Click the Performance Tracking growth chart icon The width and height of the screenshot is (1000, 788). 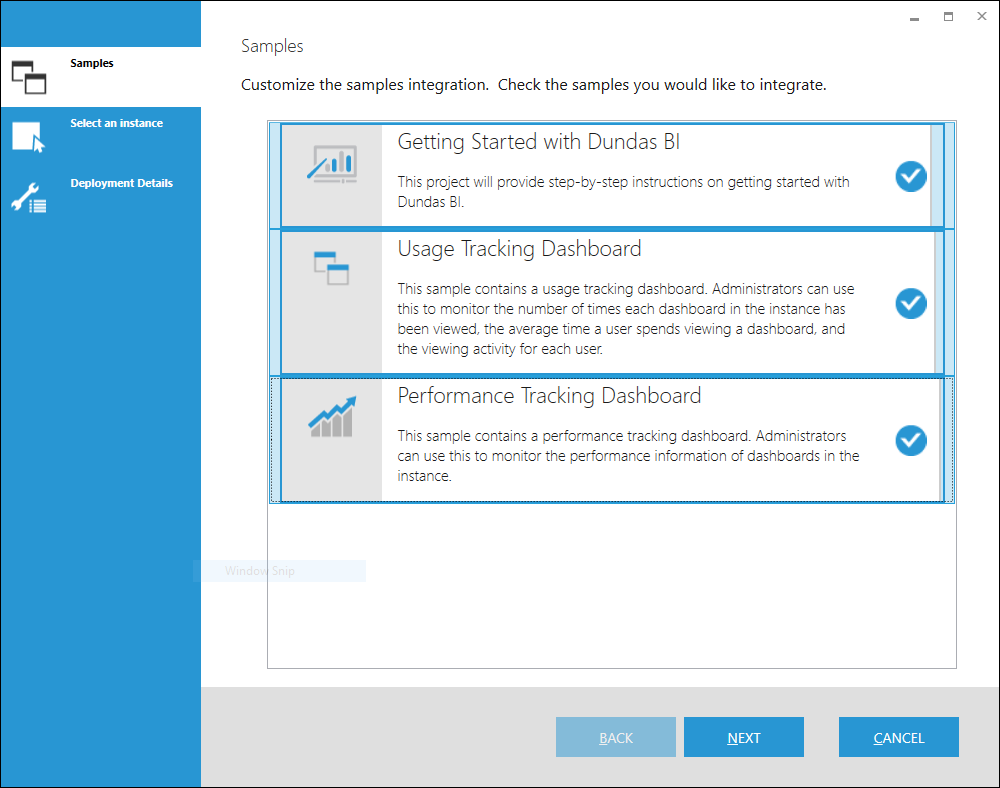click(x=332, y=417)
